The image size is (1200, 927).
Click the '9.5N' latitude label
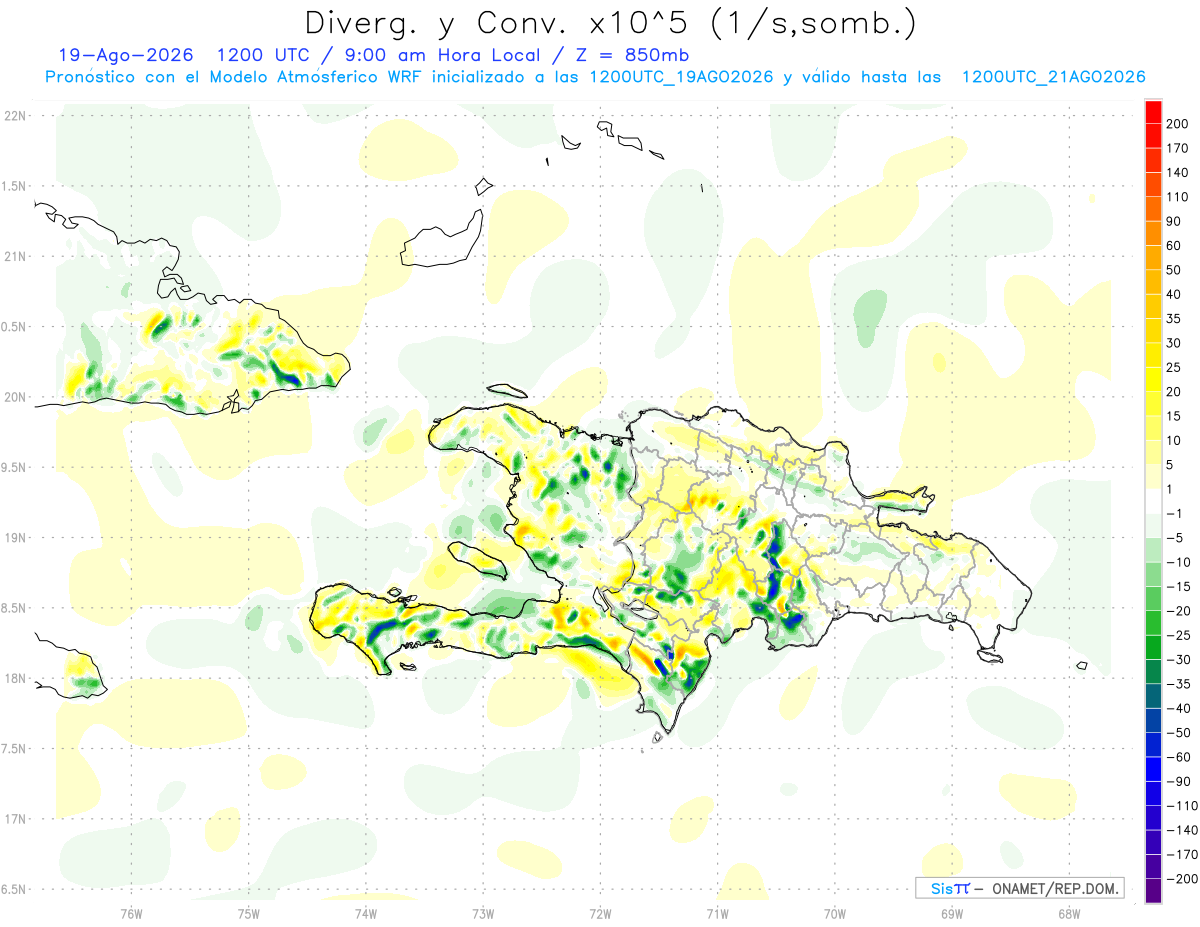tap(14, 467)
